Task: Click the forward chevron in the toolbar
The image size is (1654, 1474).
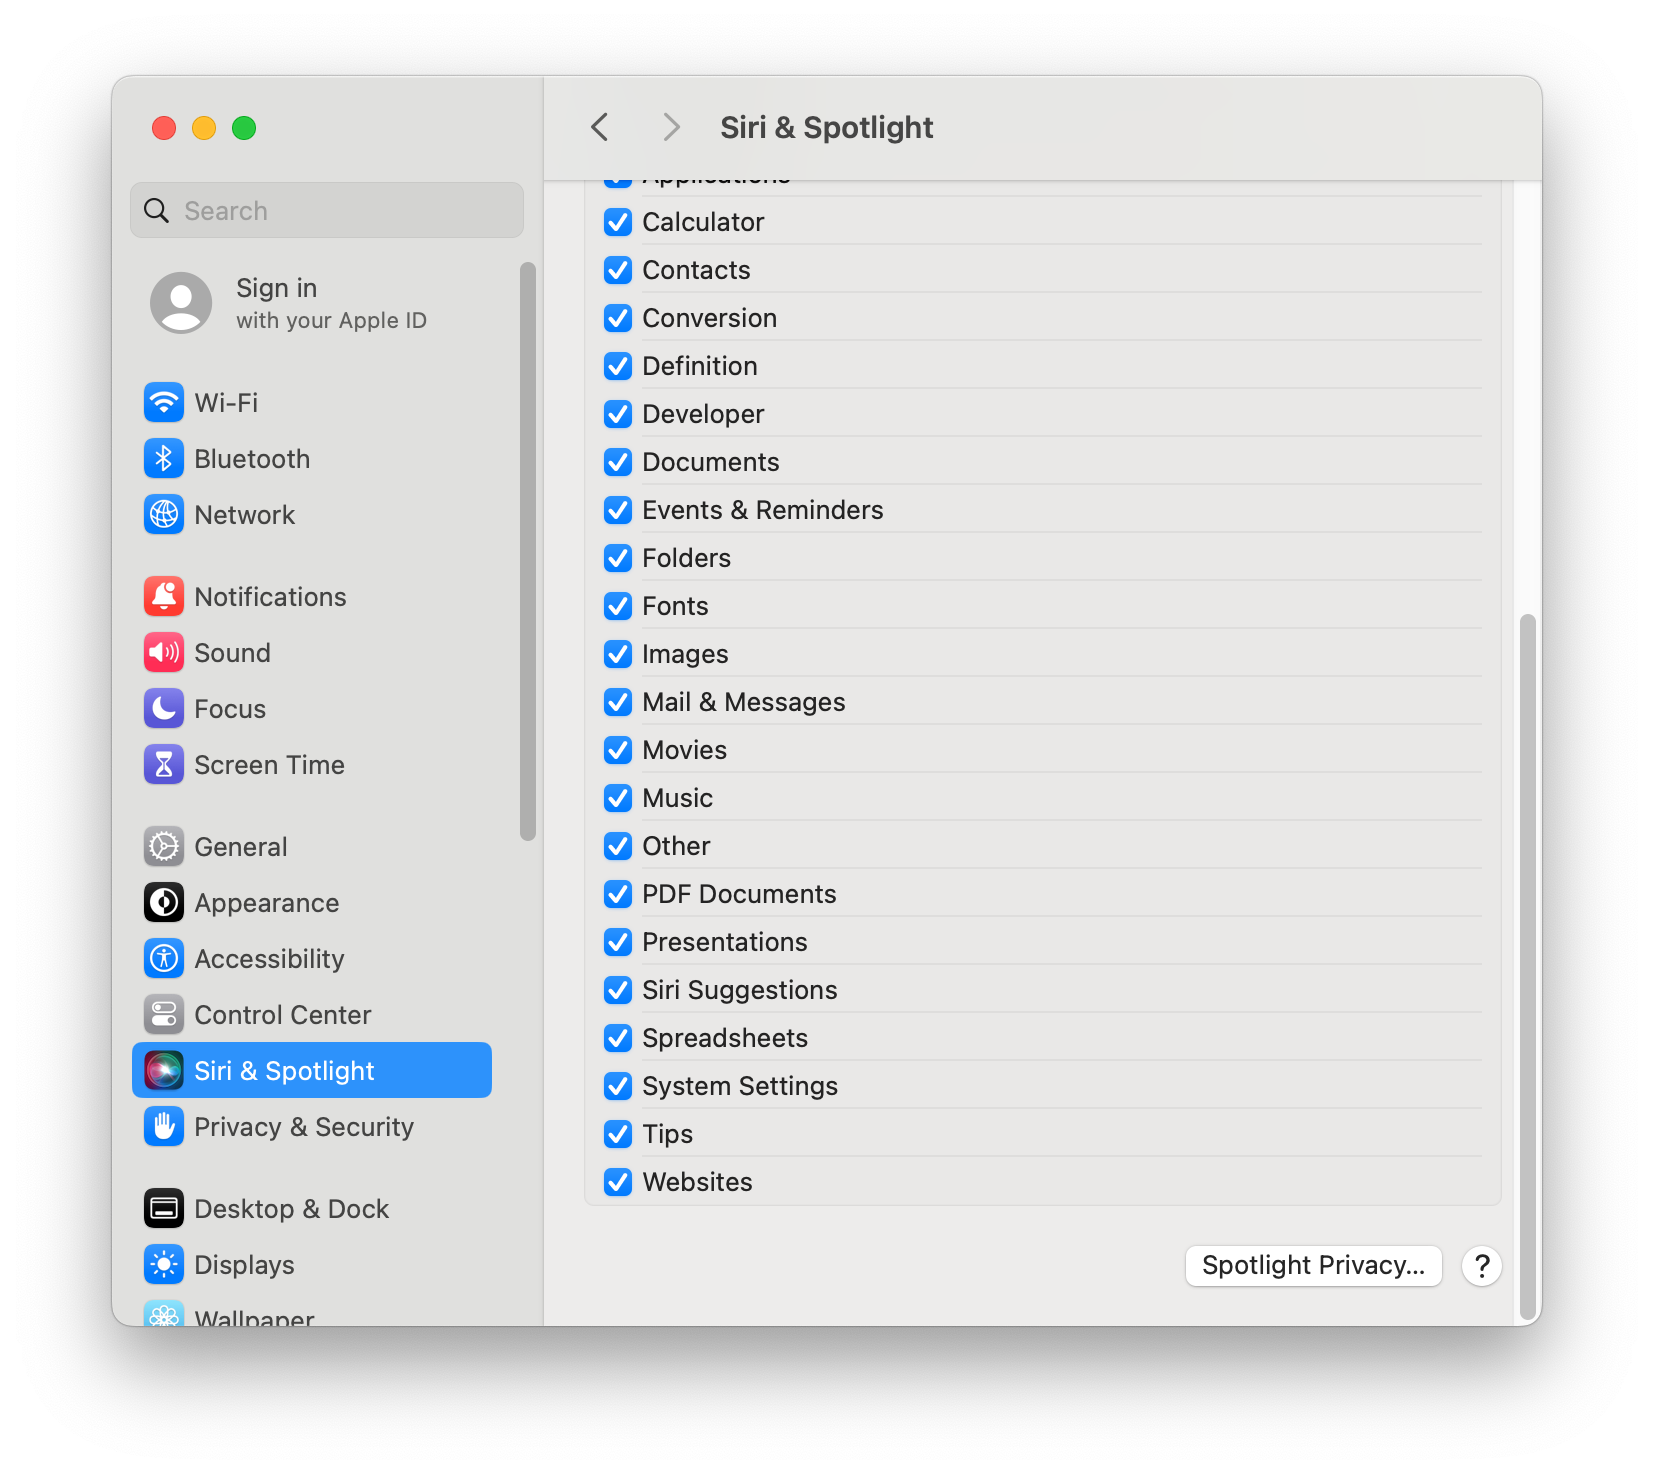Action: [x=671, y=127]
